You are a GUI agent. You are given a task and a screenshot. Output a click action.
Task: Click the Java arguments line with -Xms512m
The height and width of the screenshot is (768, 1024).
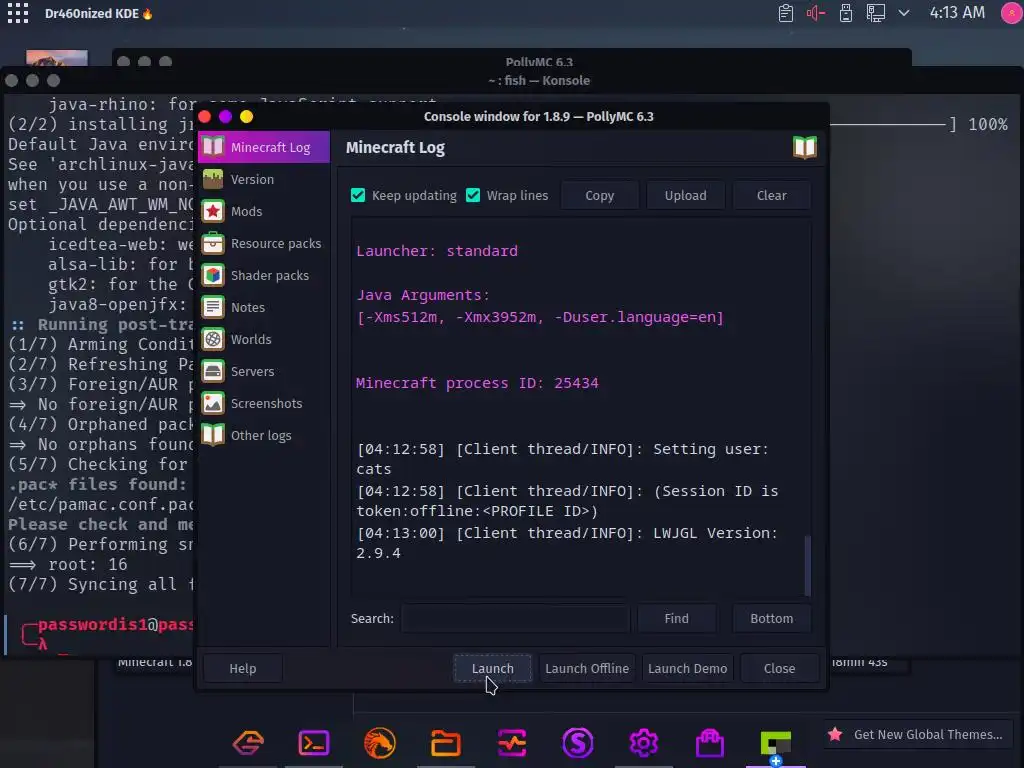click(540, 317)
